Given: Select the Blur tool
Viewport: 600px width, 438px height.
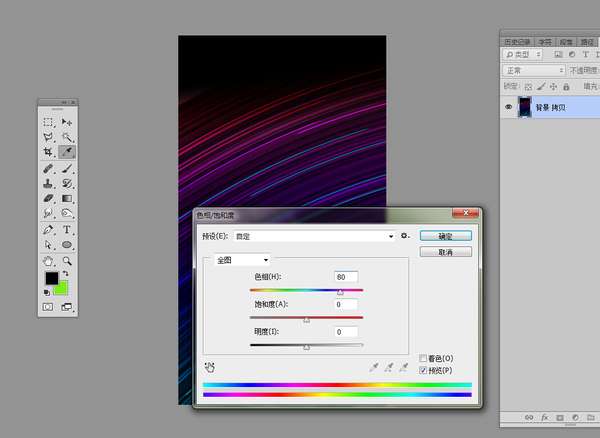Looking at the screenshot, I should (48, 213).
